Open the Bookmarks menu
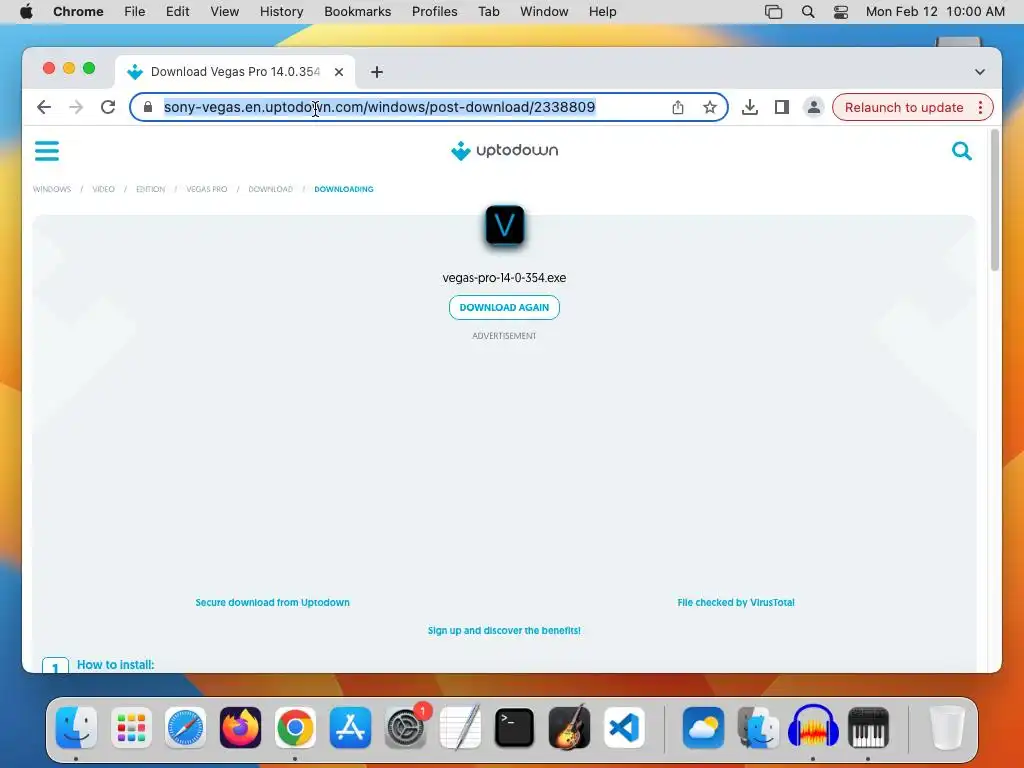 click(358, 12)
